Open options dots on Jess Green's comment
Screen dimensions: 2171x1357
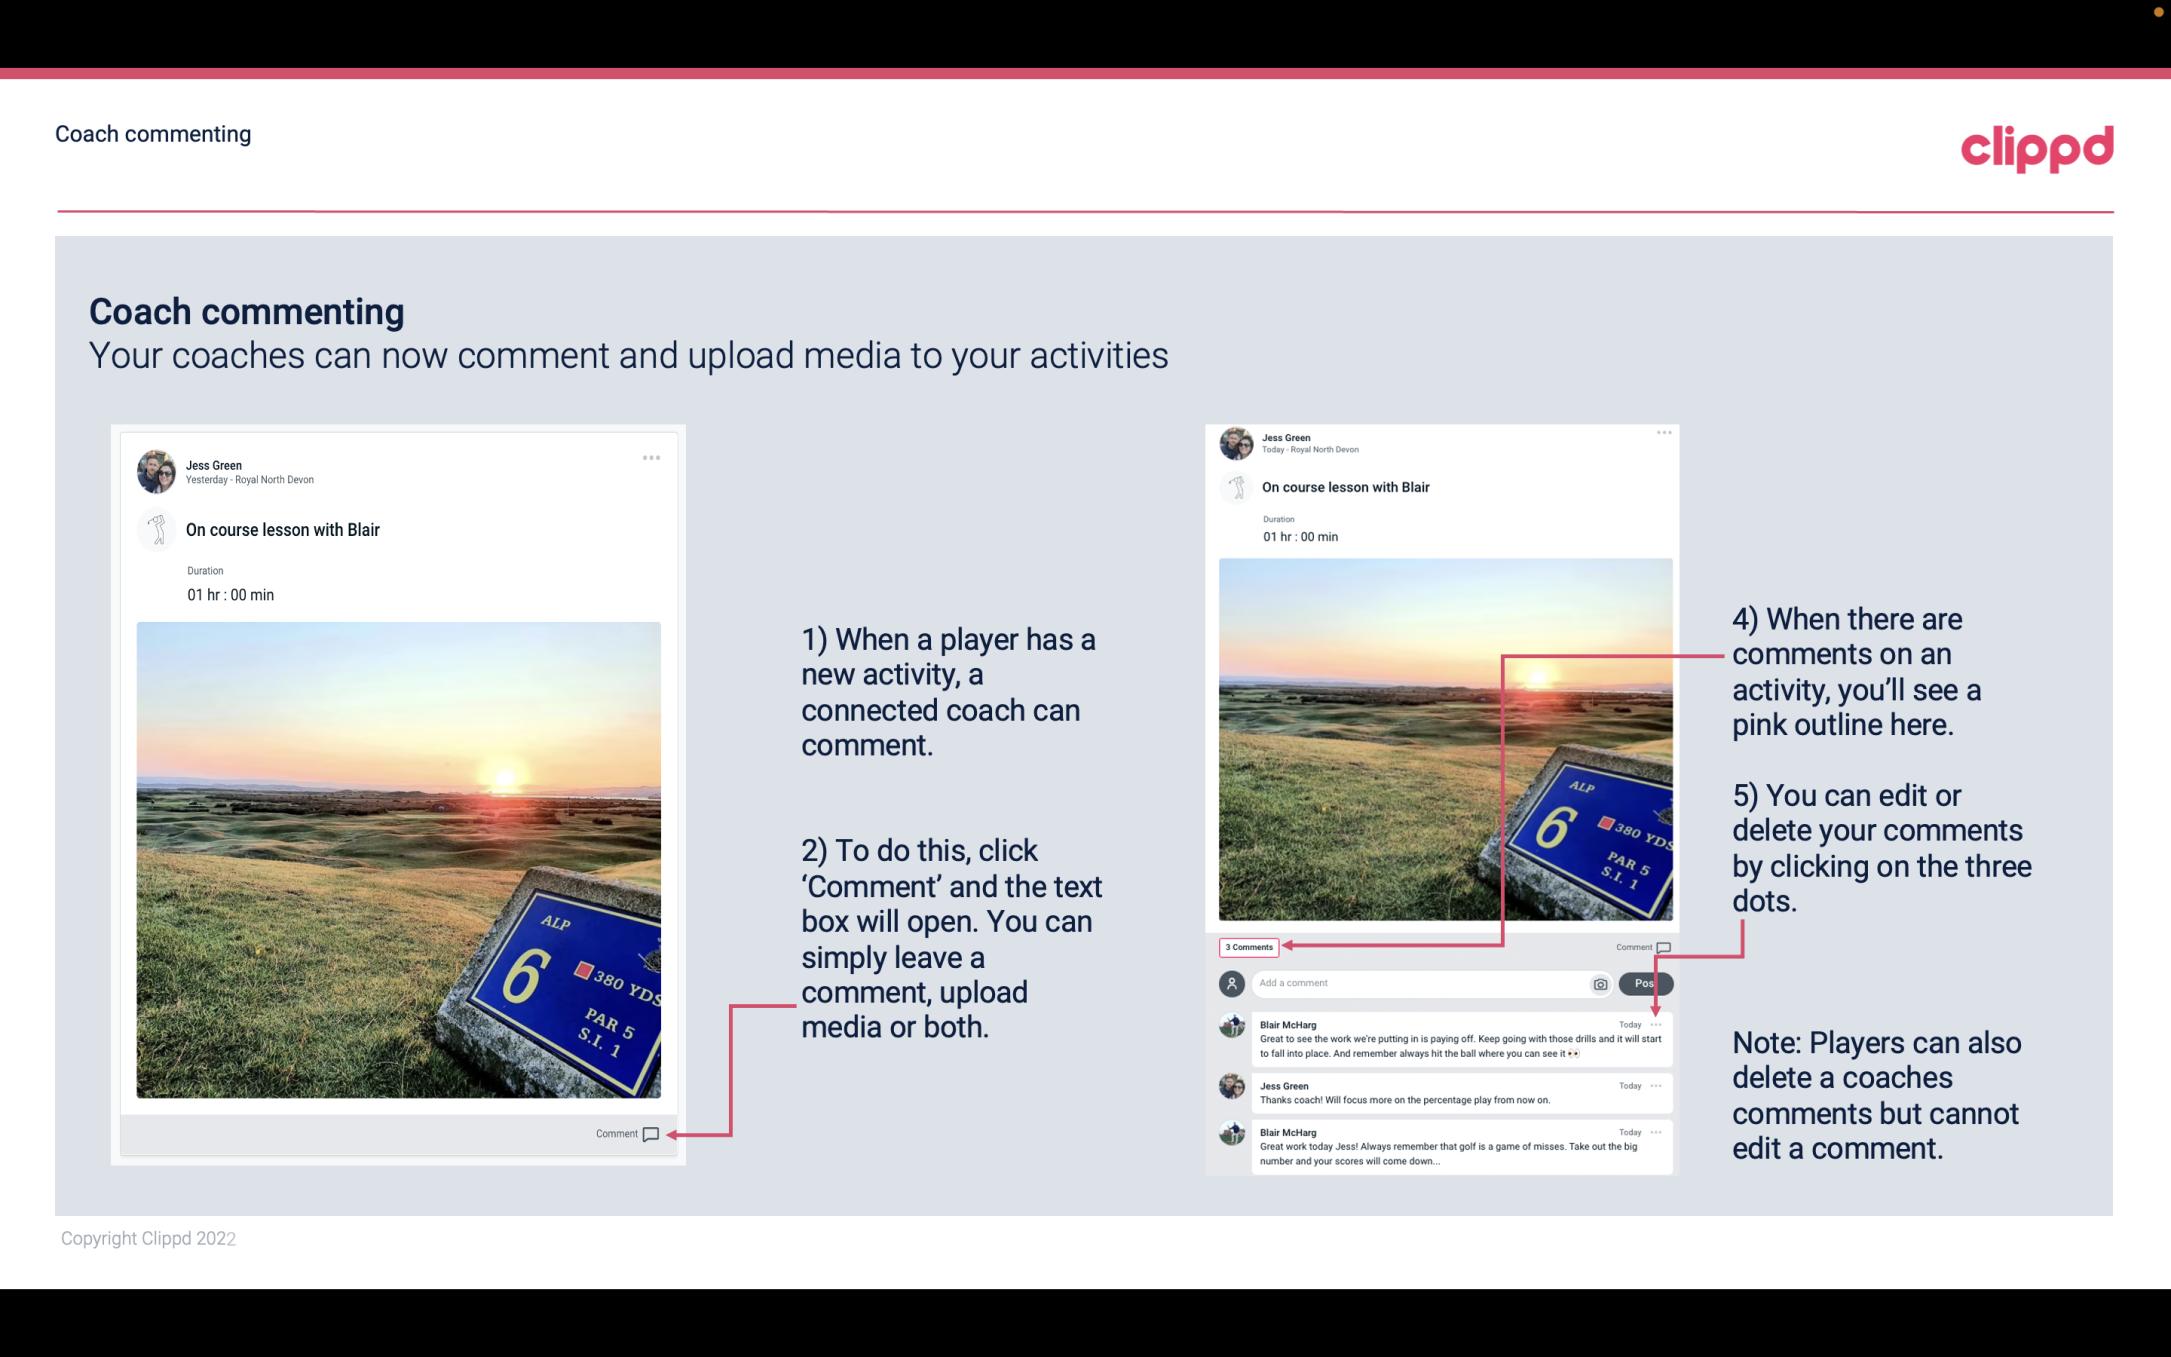pyautogui.click(x=1656, y=1086)
